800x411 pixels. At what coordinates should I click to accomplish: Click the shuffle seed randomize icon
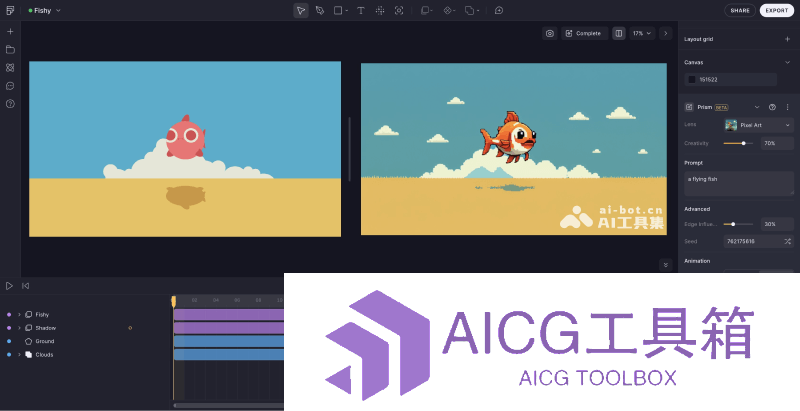coord(788,241)
